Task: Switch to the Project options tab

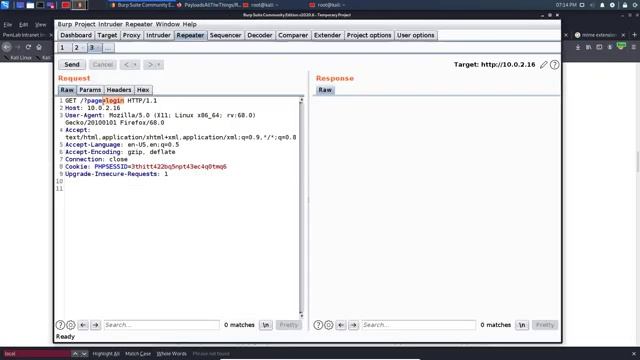Action: coord(369,36)
